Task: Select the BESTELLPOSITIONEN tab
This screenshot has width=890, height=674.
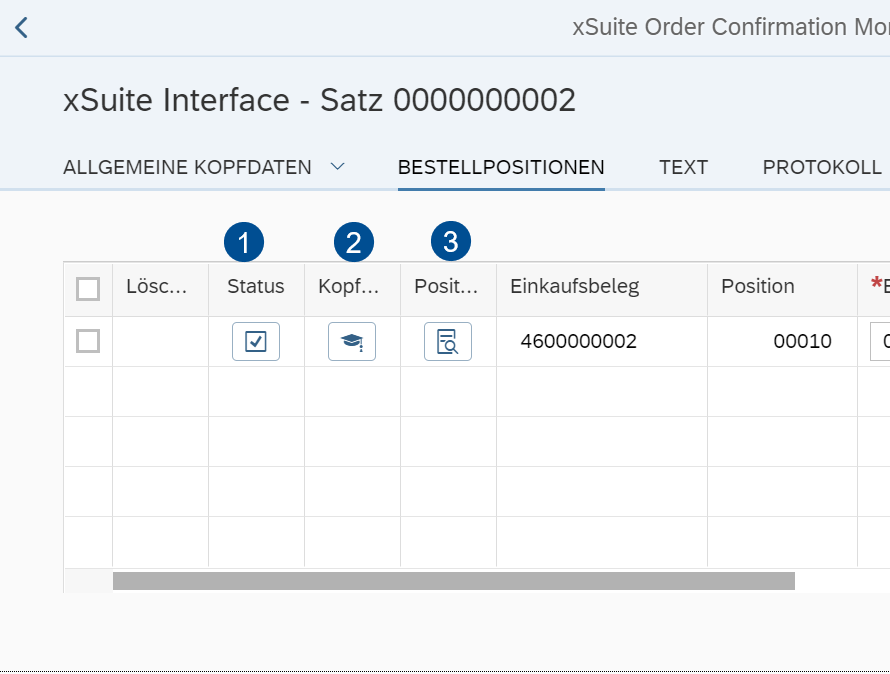Action: click(x=501, y=167)
